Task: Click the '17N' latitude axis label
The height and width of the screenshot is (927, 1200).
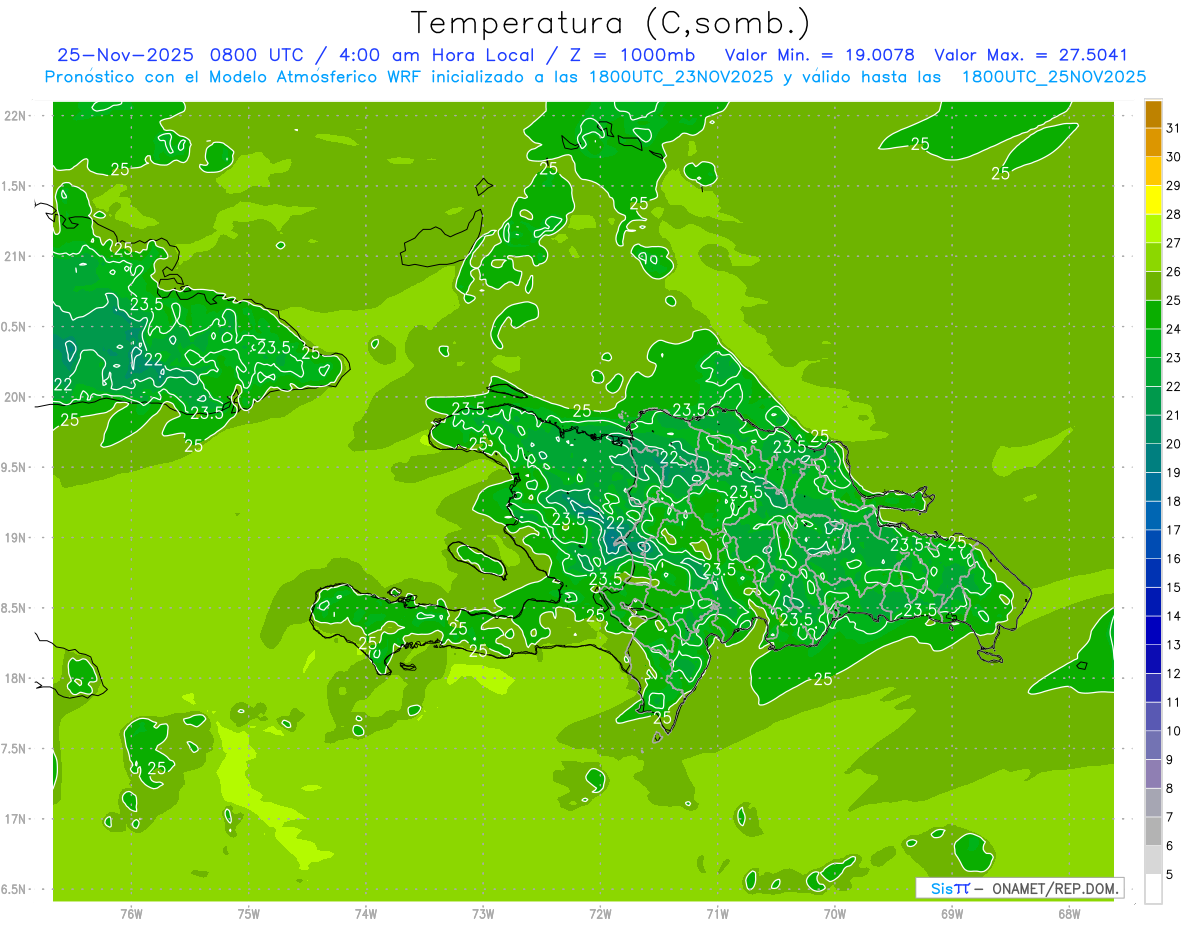Action: [16, 819]
